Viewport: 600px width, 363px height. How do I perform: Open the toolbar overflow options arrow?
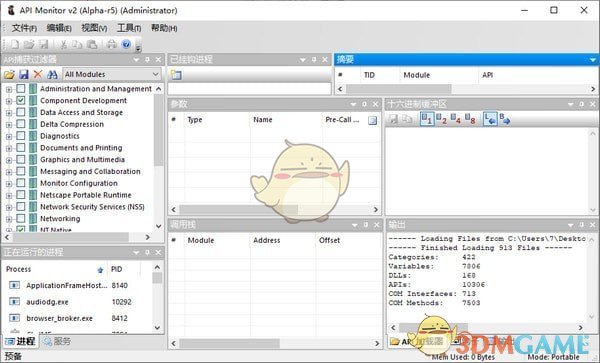point(139,47)
